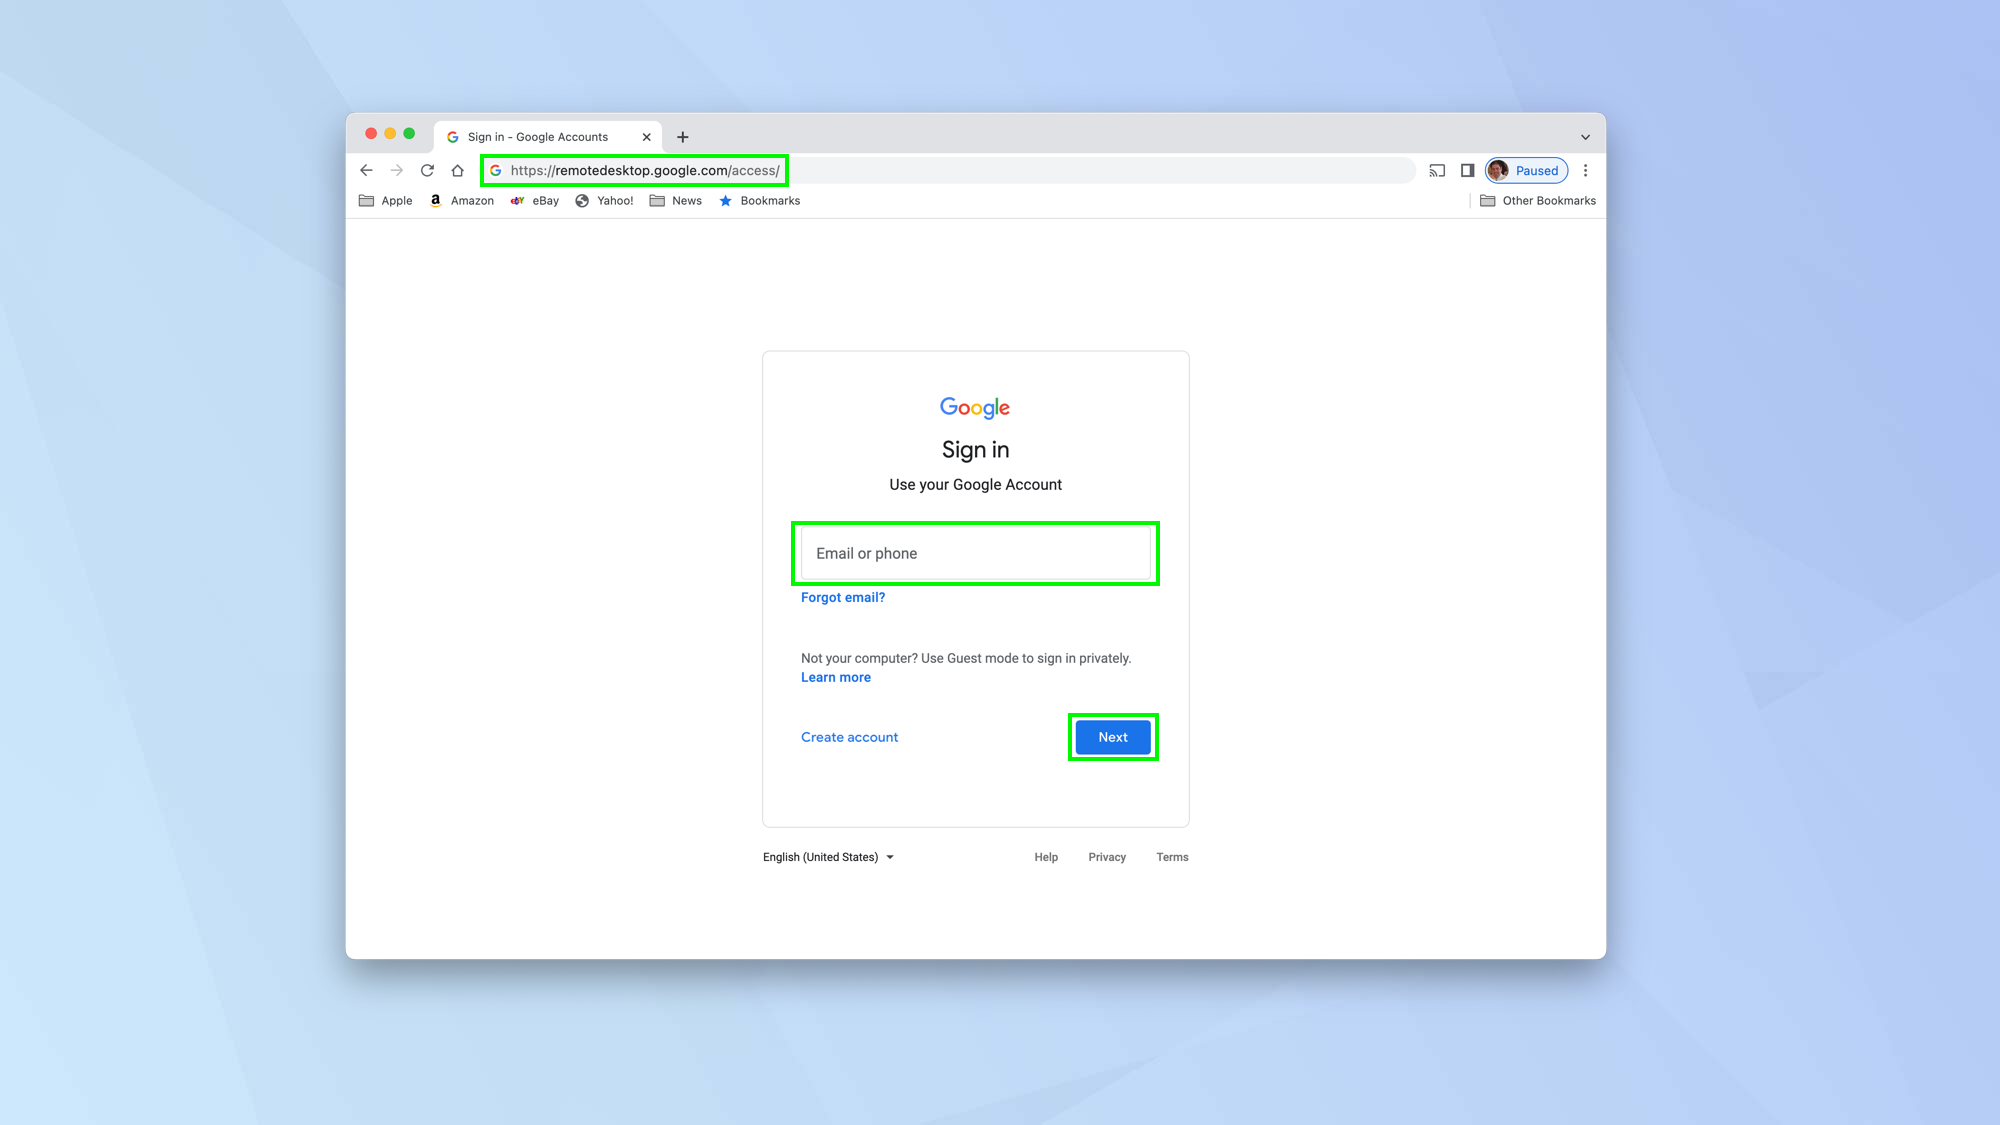Click the home button icon
Viewport: 2000px width, 1125px height.
(459, 170)
